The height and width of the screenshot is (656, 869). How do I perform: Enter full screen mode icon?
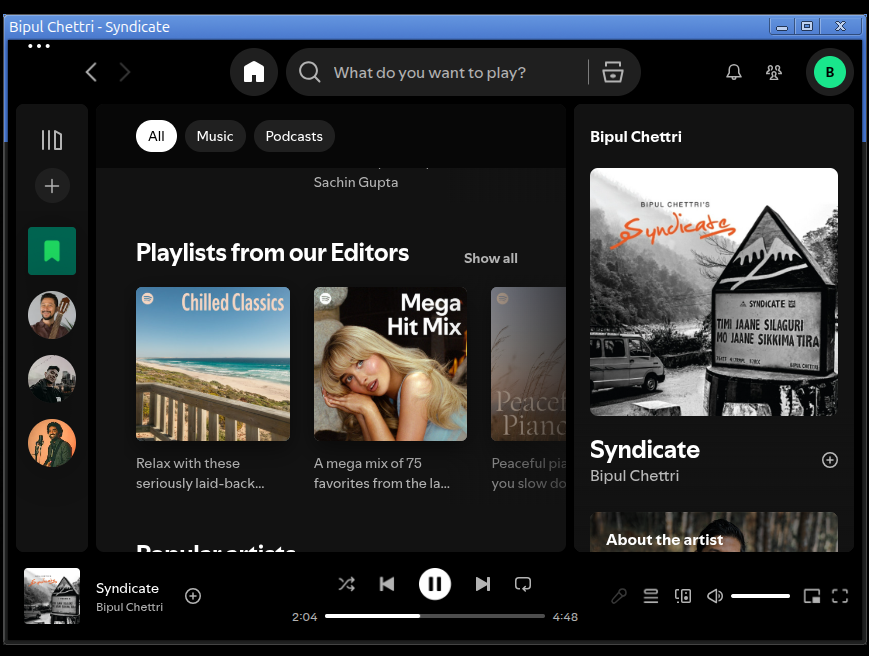[x=840, y=596]
